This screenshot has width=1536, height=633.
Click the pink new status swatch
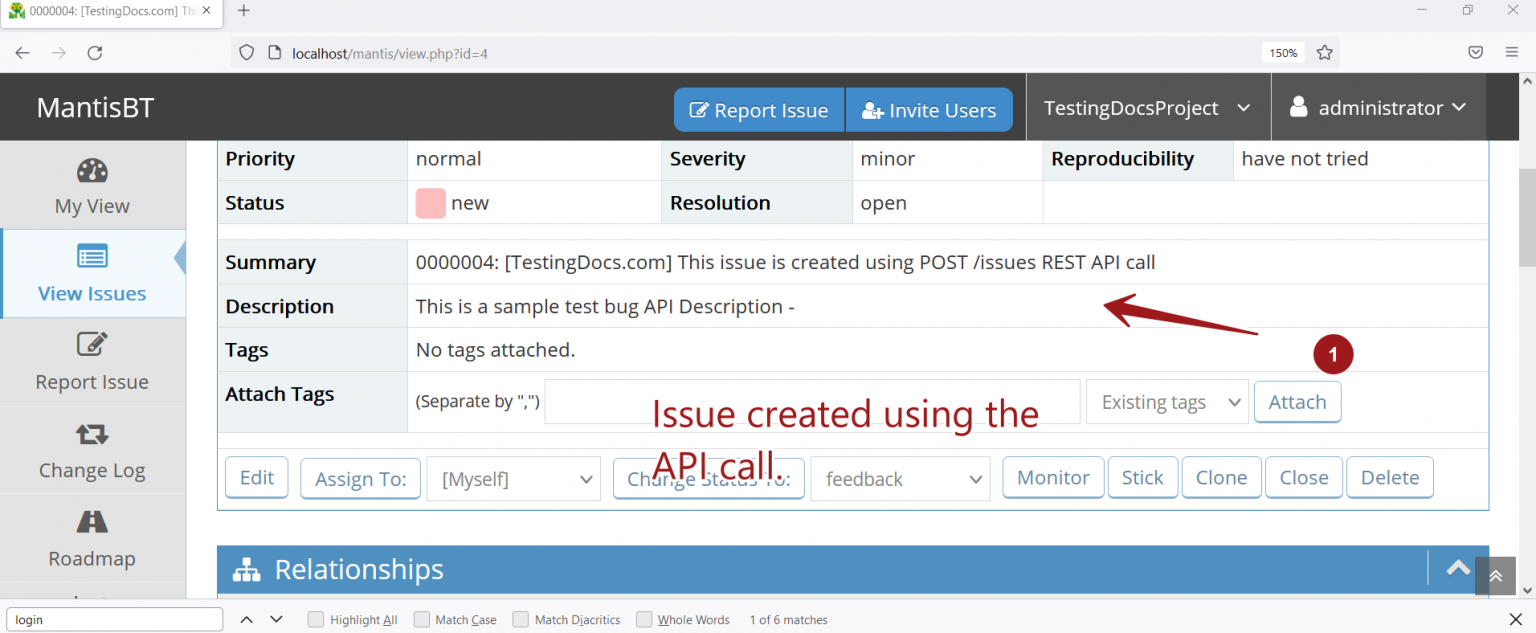click(430, 202)
